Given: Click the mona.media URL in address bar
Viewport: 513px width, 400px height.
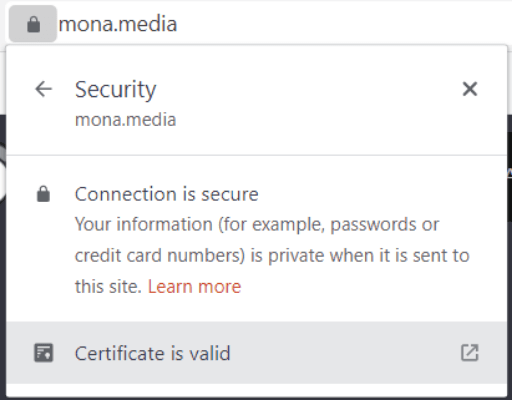Looking at the screenshot, I should pos(118,24).
